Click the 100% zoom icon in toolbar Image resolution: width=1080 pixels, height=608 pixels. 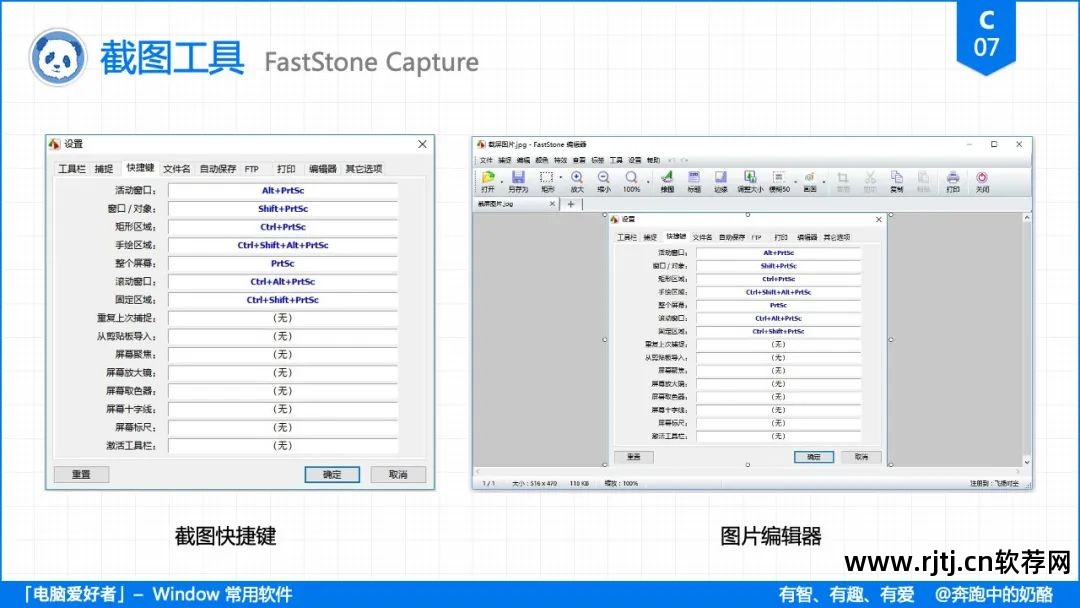[631, 178]
